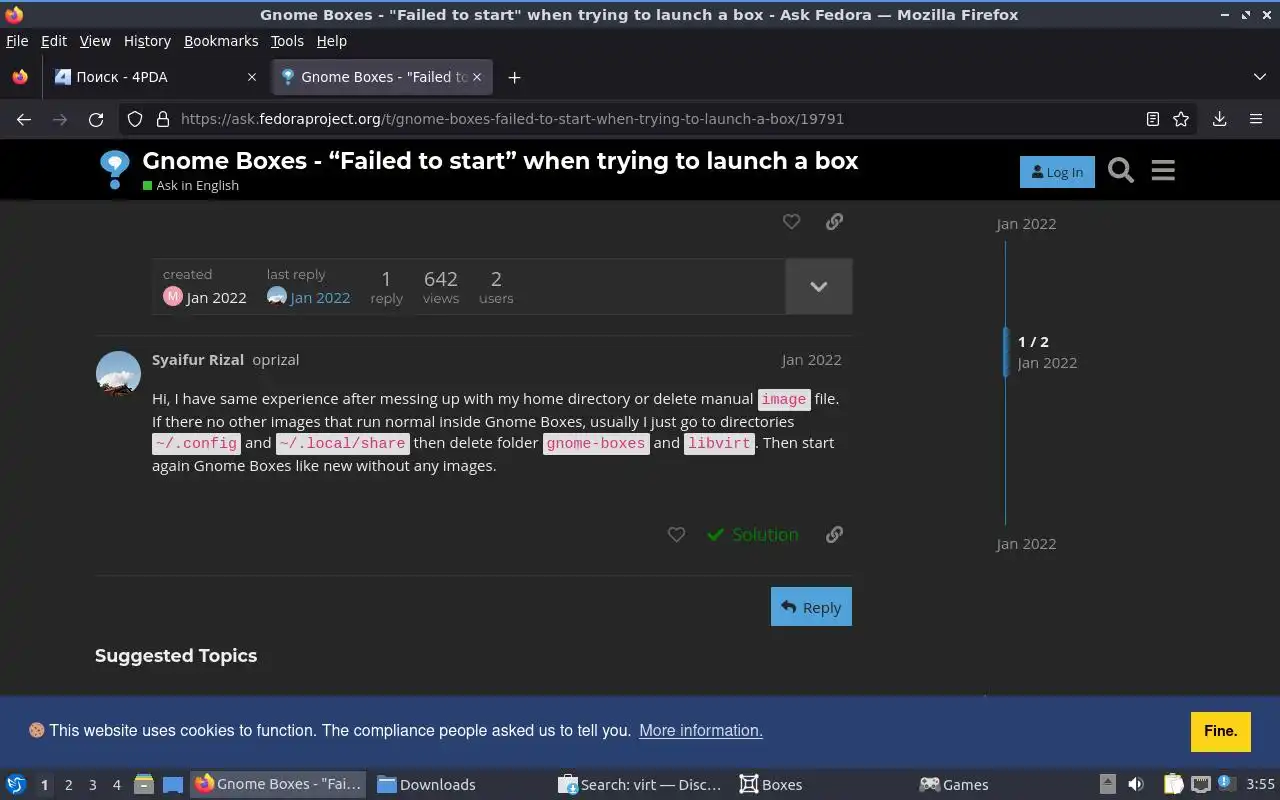Open the forum hamburger menu
Screen dimensions: 1280x800
[1163, 171]
